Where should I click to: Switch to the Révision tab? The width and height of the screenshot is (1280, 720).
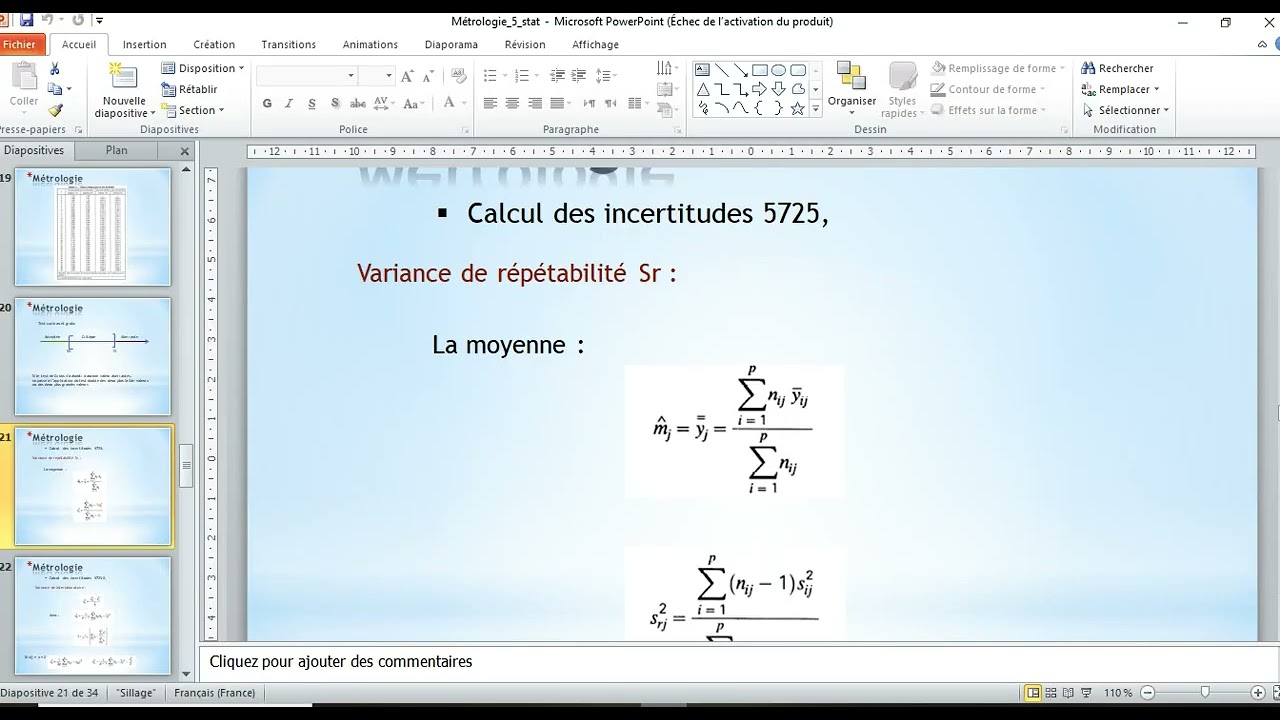coord(525,44)
